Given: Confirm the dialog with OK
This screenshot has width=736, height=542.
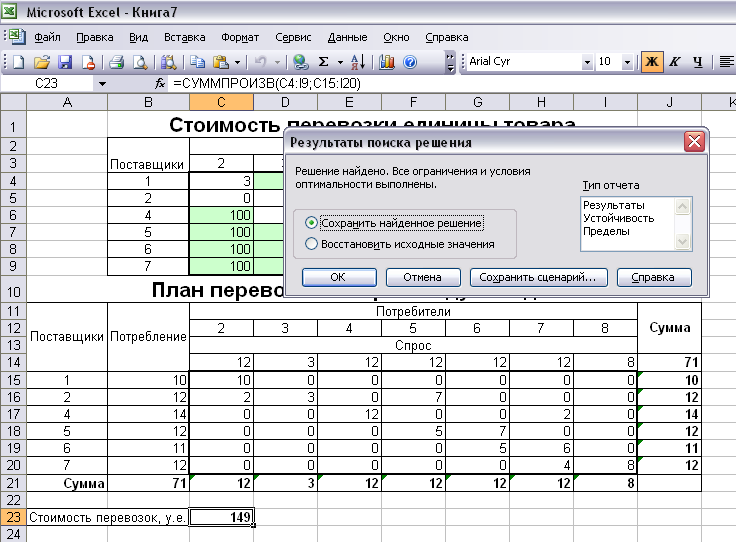Looking at the screenshot, I should point(339,277).
